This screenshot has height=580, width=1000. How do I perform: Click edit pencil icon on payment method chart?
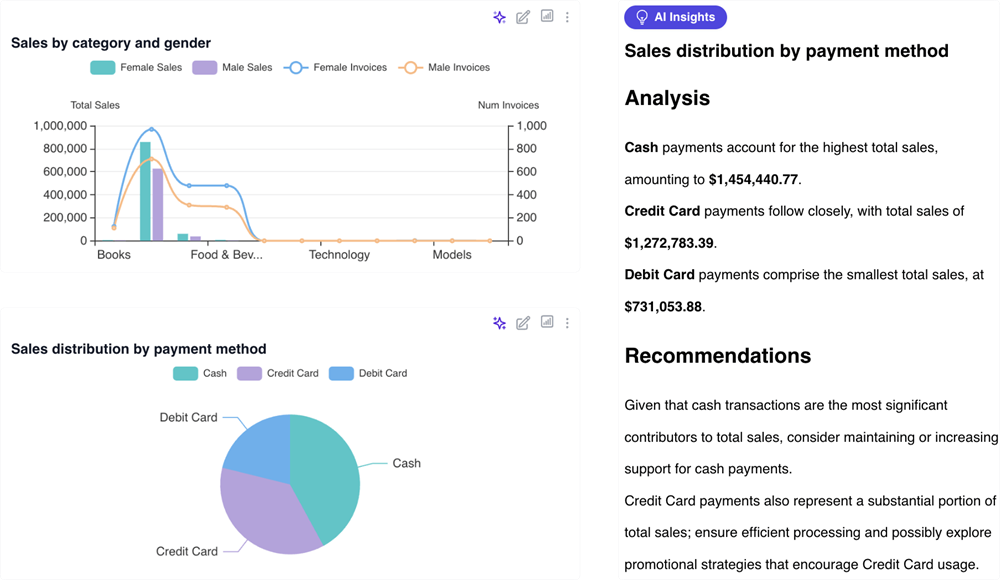pos(523,323)
